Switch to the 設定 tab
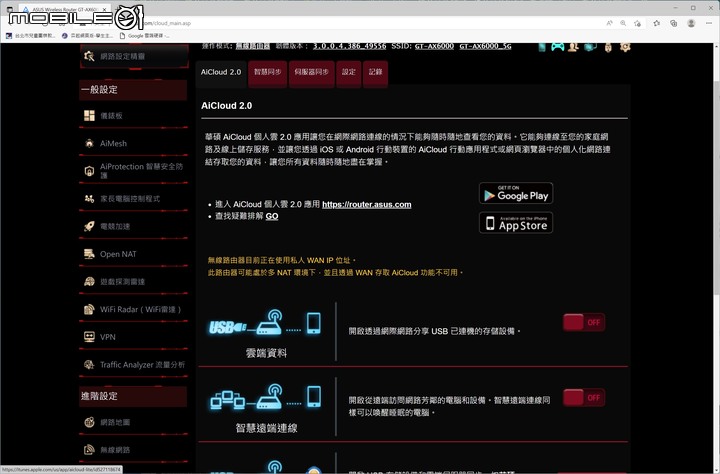 tap(349, 73)
